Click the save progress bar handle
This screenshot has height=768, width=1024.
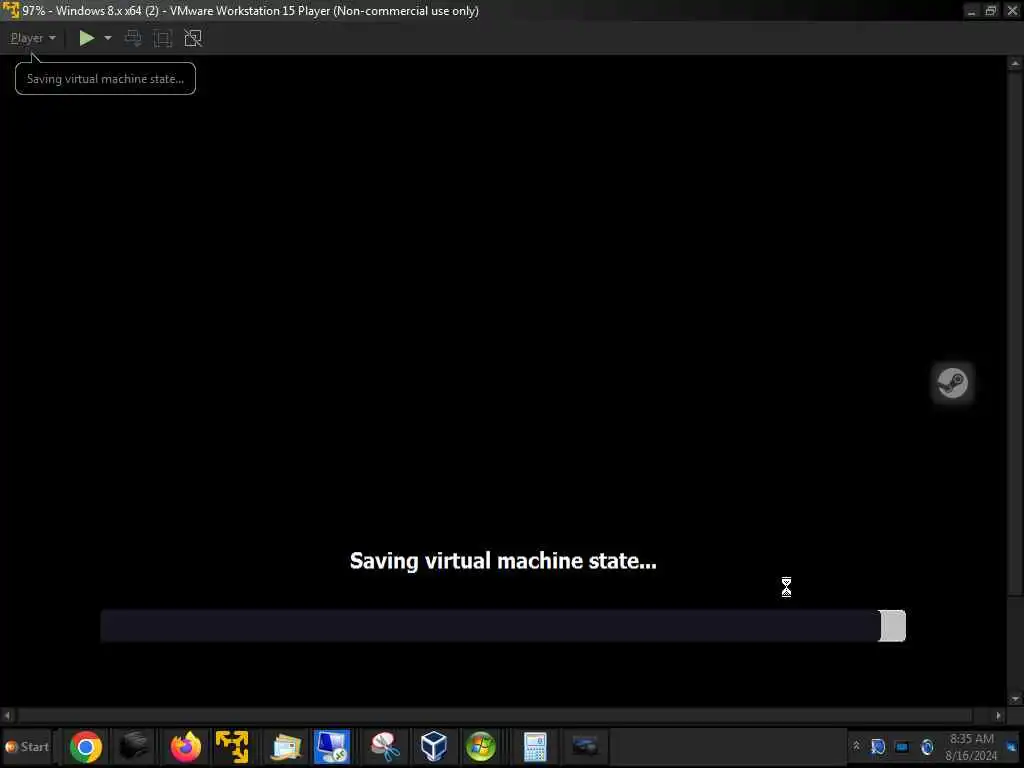[x=892, y=626]
